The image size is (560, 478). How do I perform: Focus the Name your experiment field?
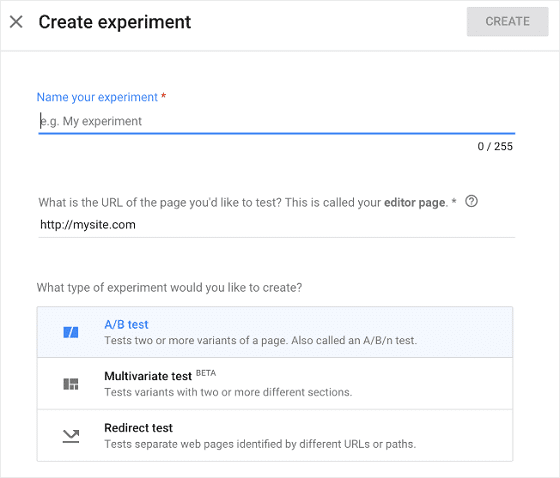[x=276, y=121]
